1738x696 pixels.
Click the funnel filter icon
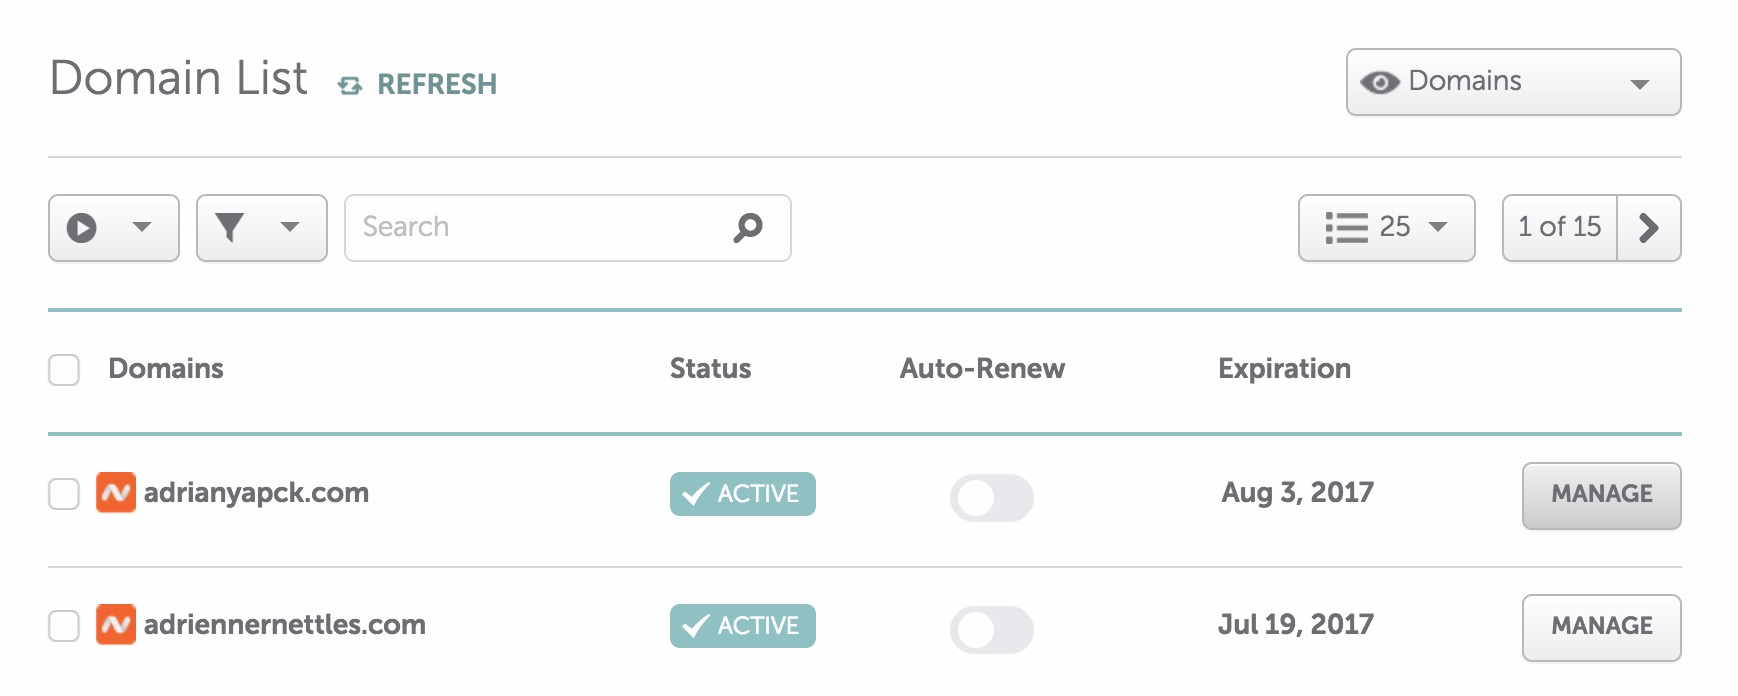pos(230,228)
